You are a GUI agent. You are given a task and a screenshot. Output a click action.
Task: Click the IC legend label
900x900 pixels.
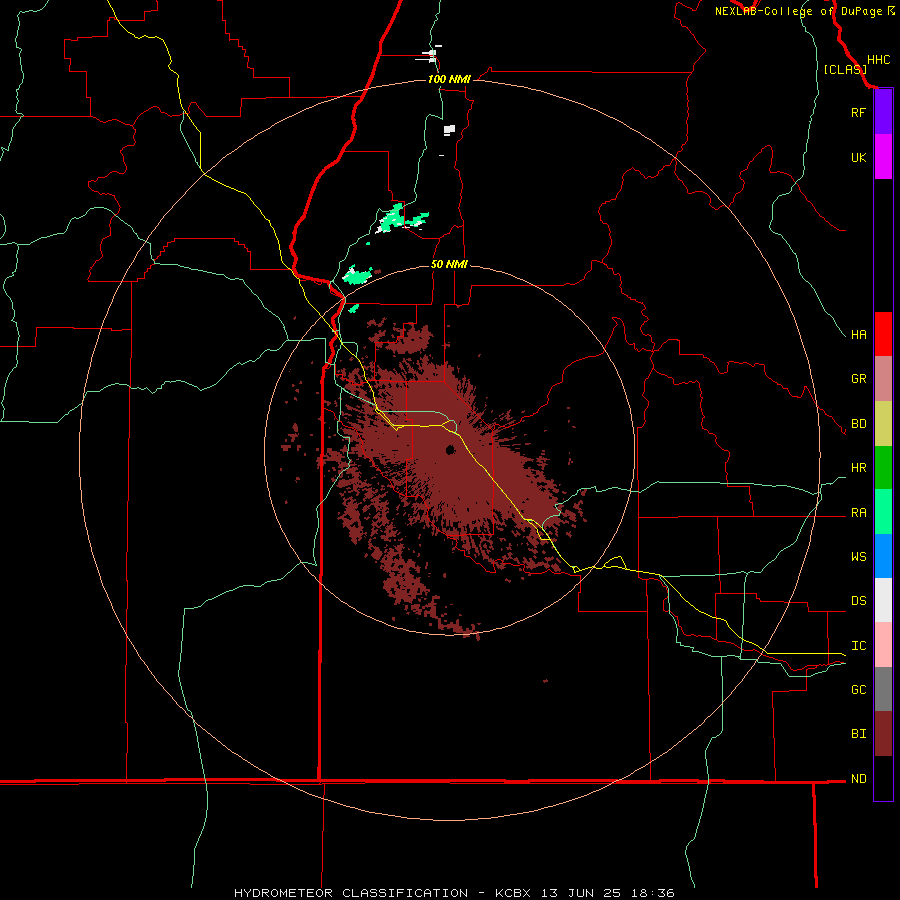[858, 646]
